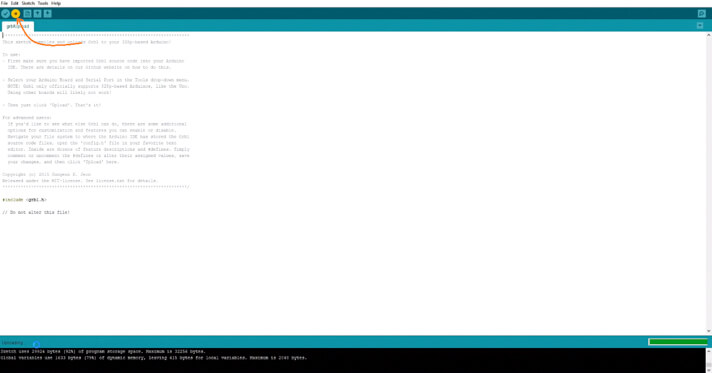Click the yellow Upload arrow button
Viewport: 712px width, 373px height.
pos(16,14)
